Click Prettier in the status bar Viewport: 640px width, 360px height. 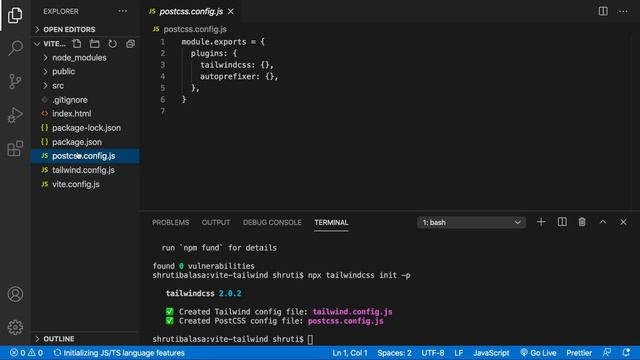click(579, 353)
